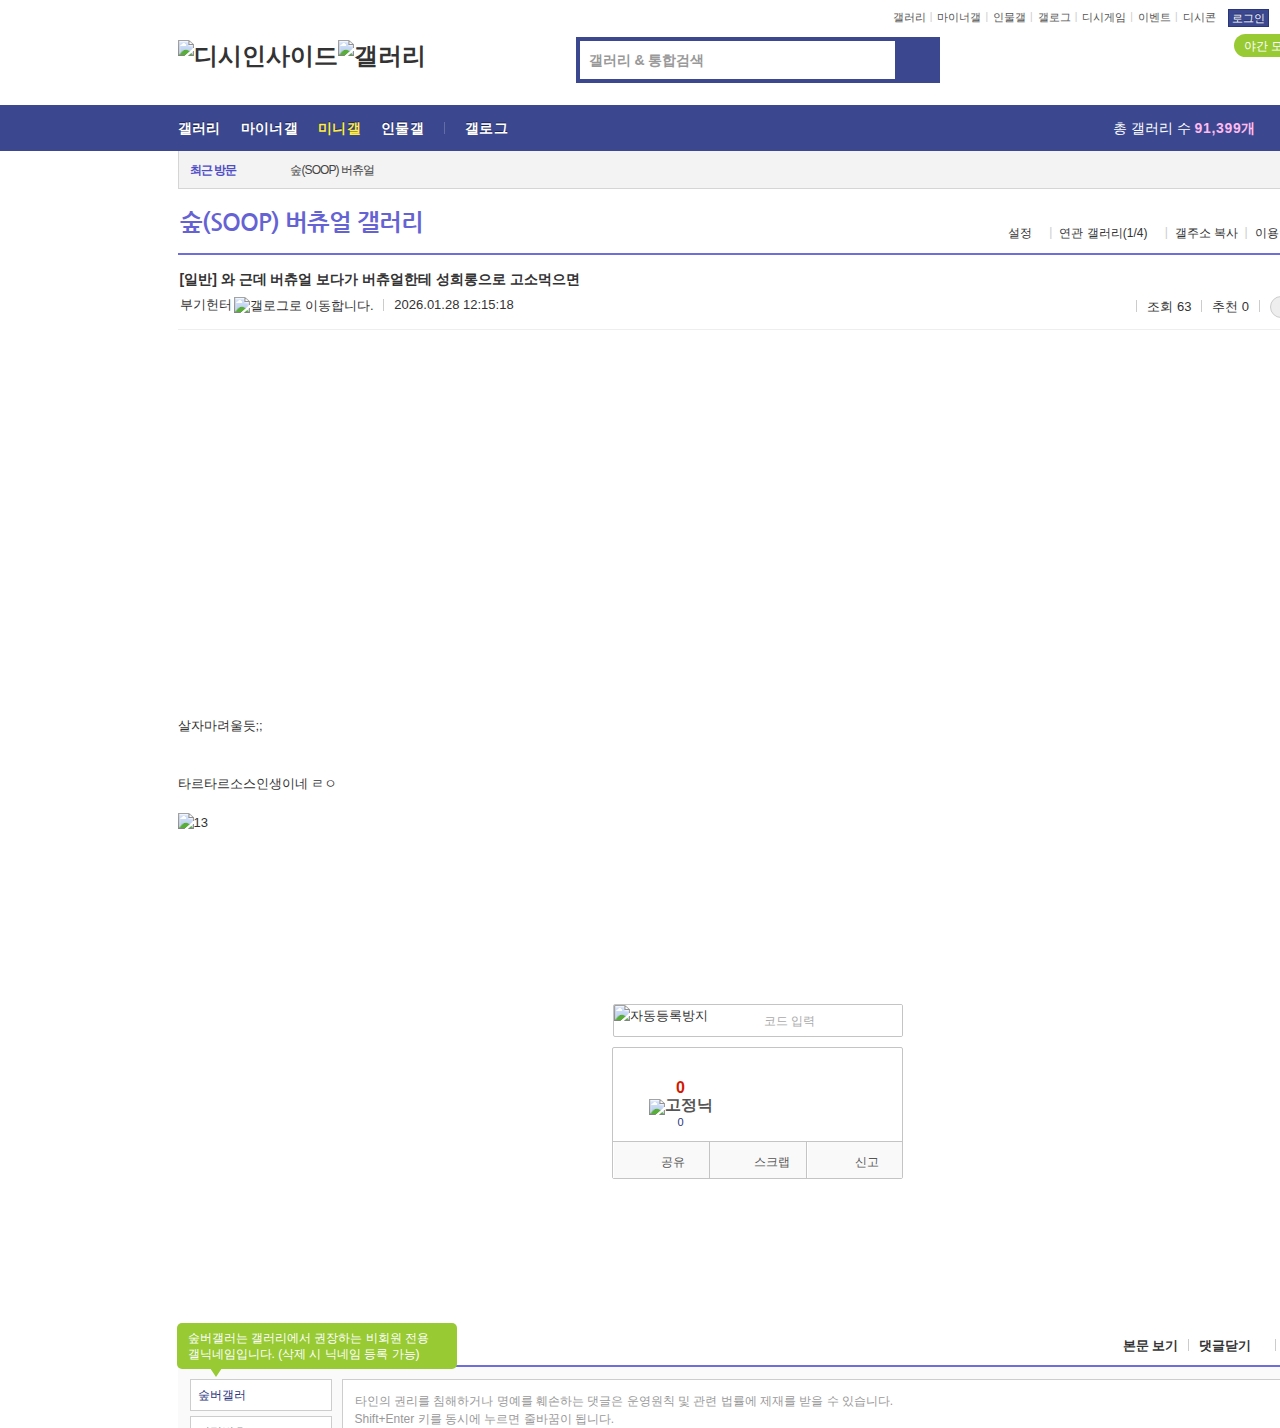
Task: Open recently visited 숲(SOOP) 버츄얼 gallery
Action: pos(332,170)
